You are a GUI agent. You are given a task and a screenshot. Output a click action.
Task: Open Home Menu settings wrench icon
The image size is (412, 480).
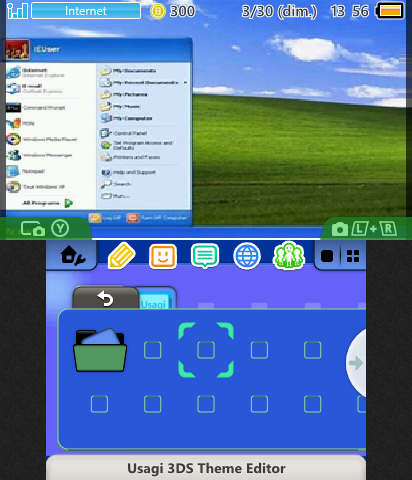(73, 256)
